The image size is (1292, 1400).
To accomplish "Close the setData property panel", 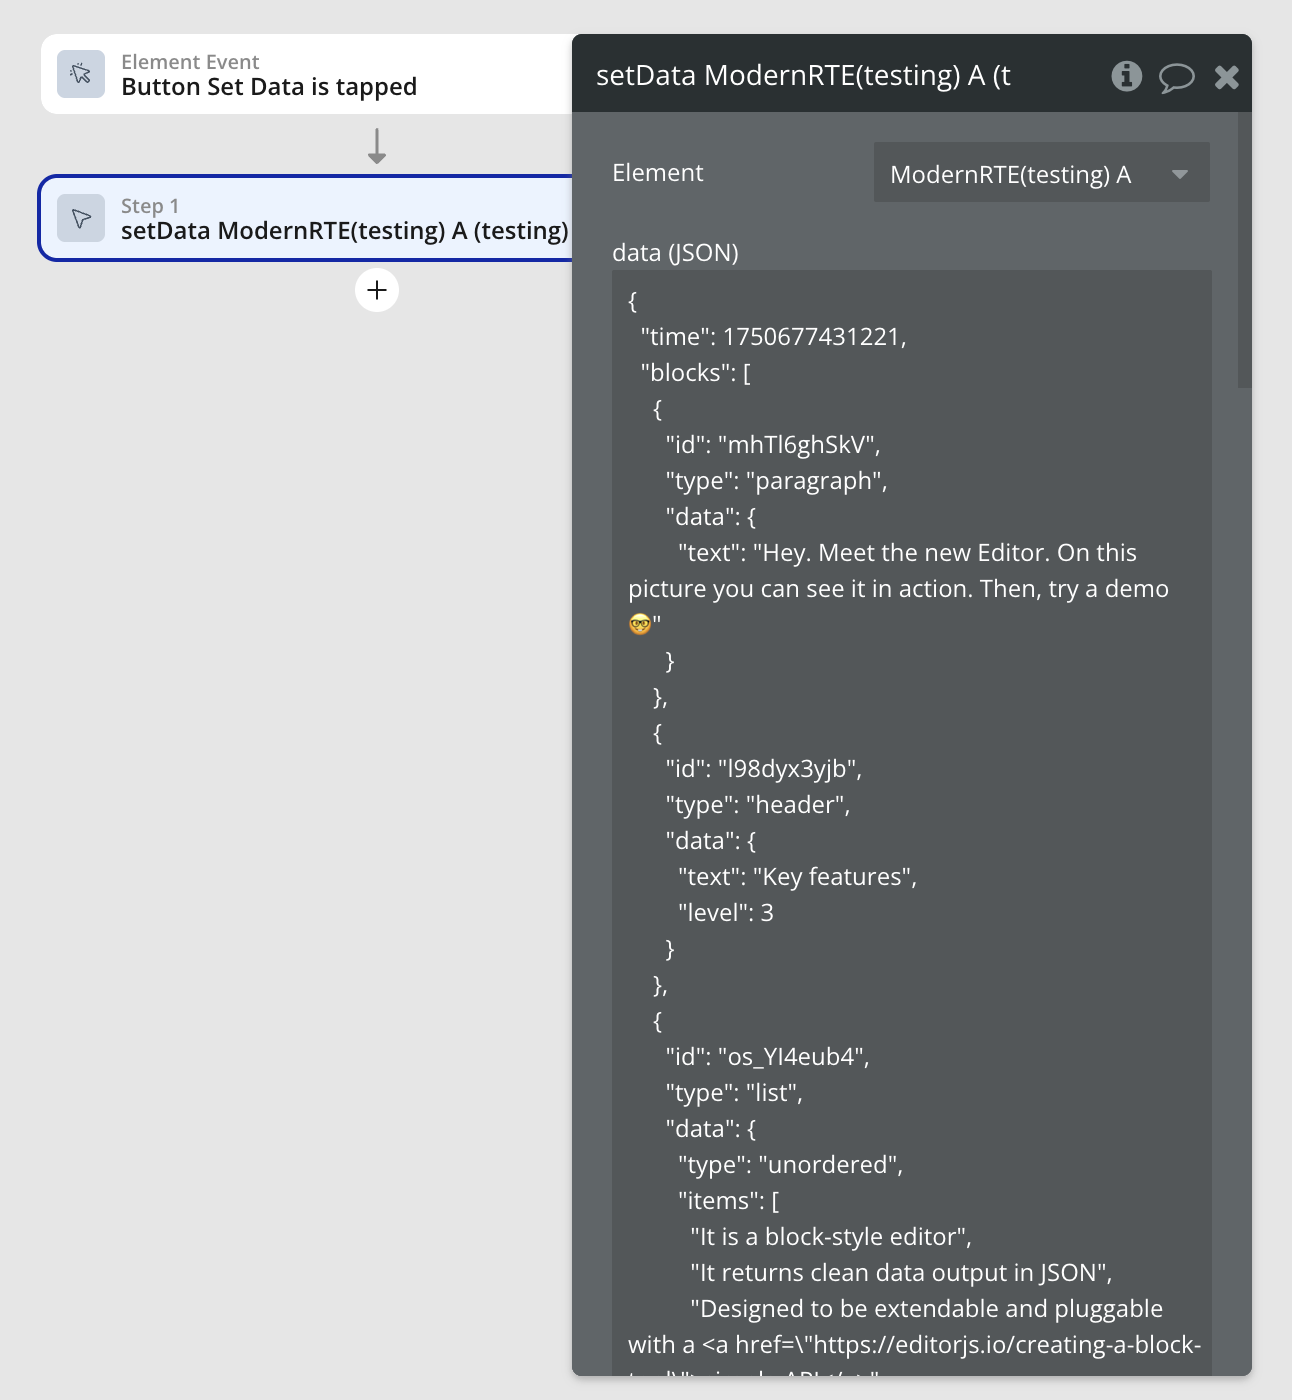I will [x=1227, y=77].
